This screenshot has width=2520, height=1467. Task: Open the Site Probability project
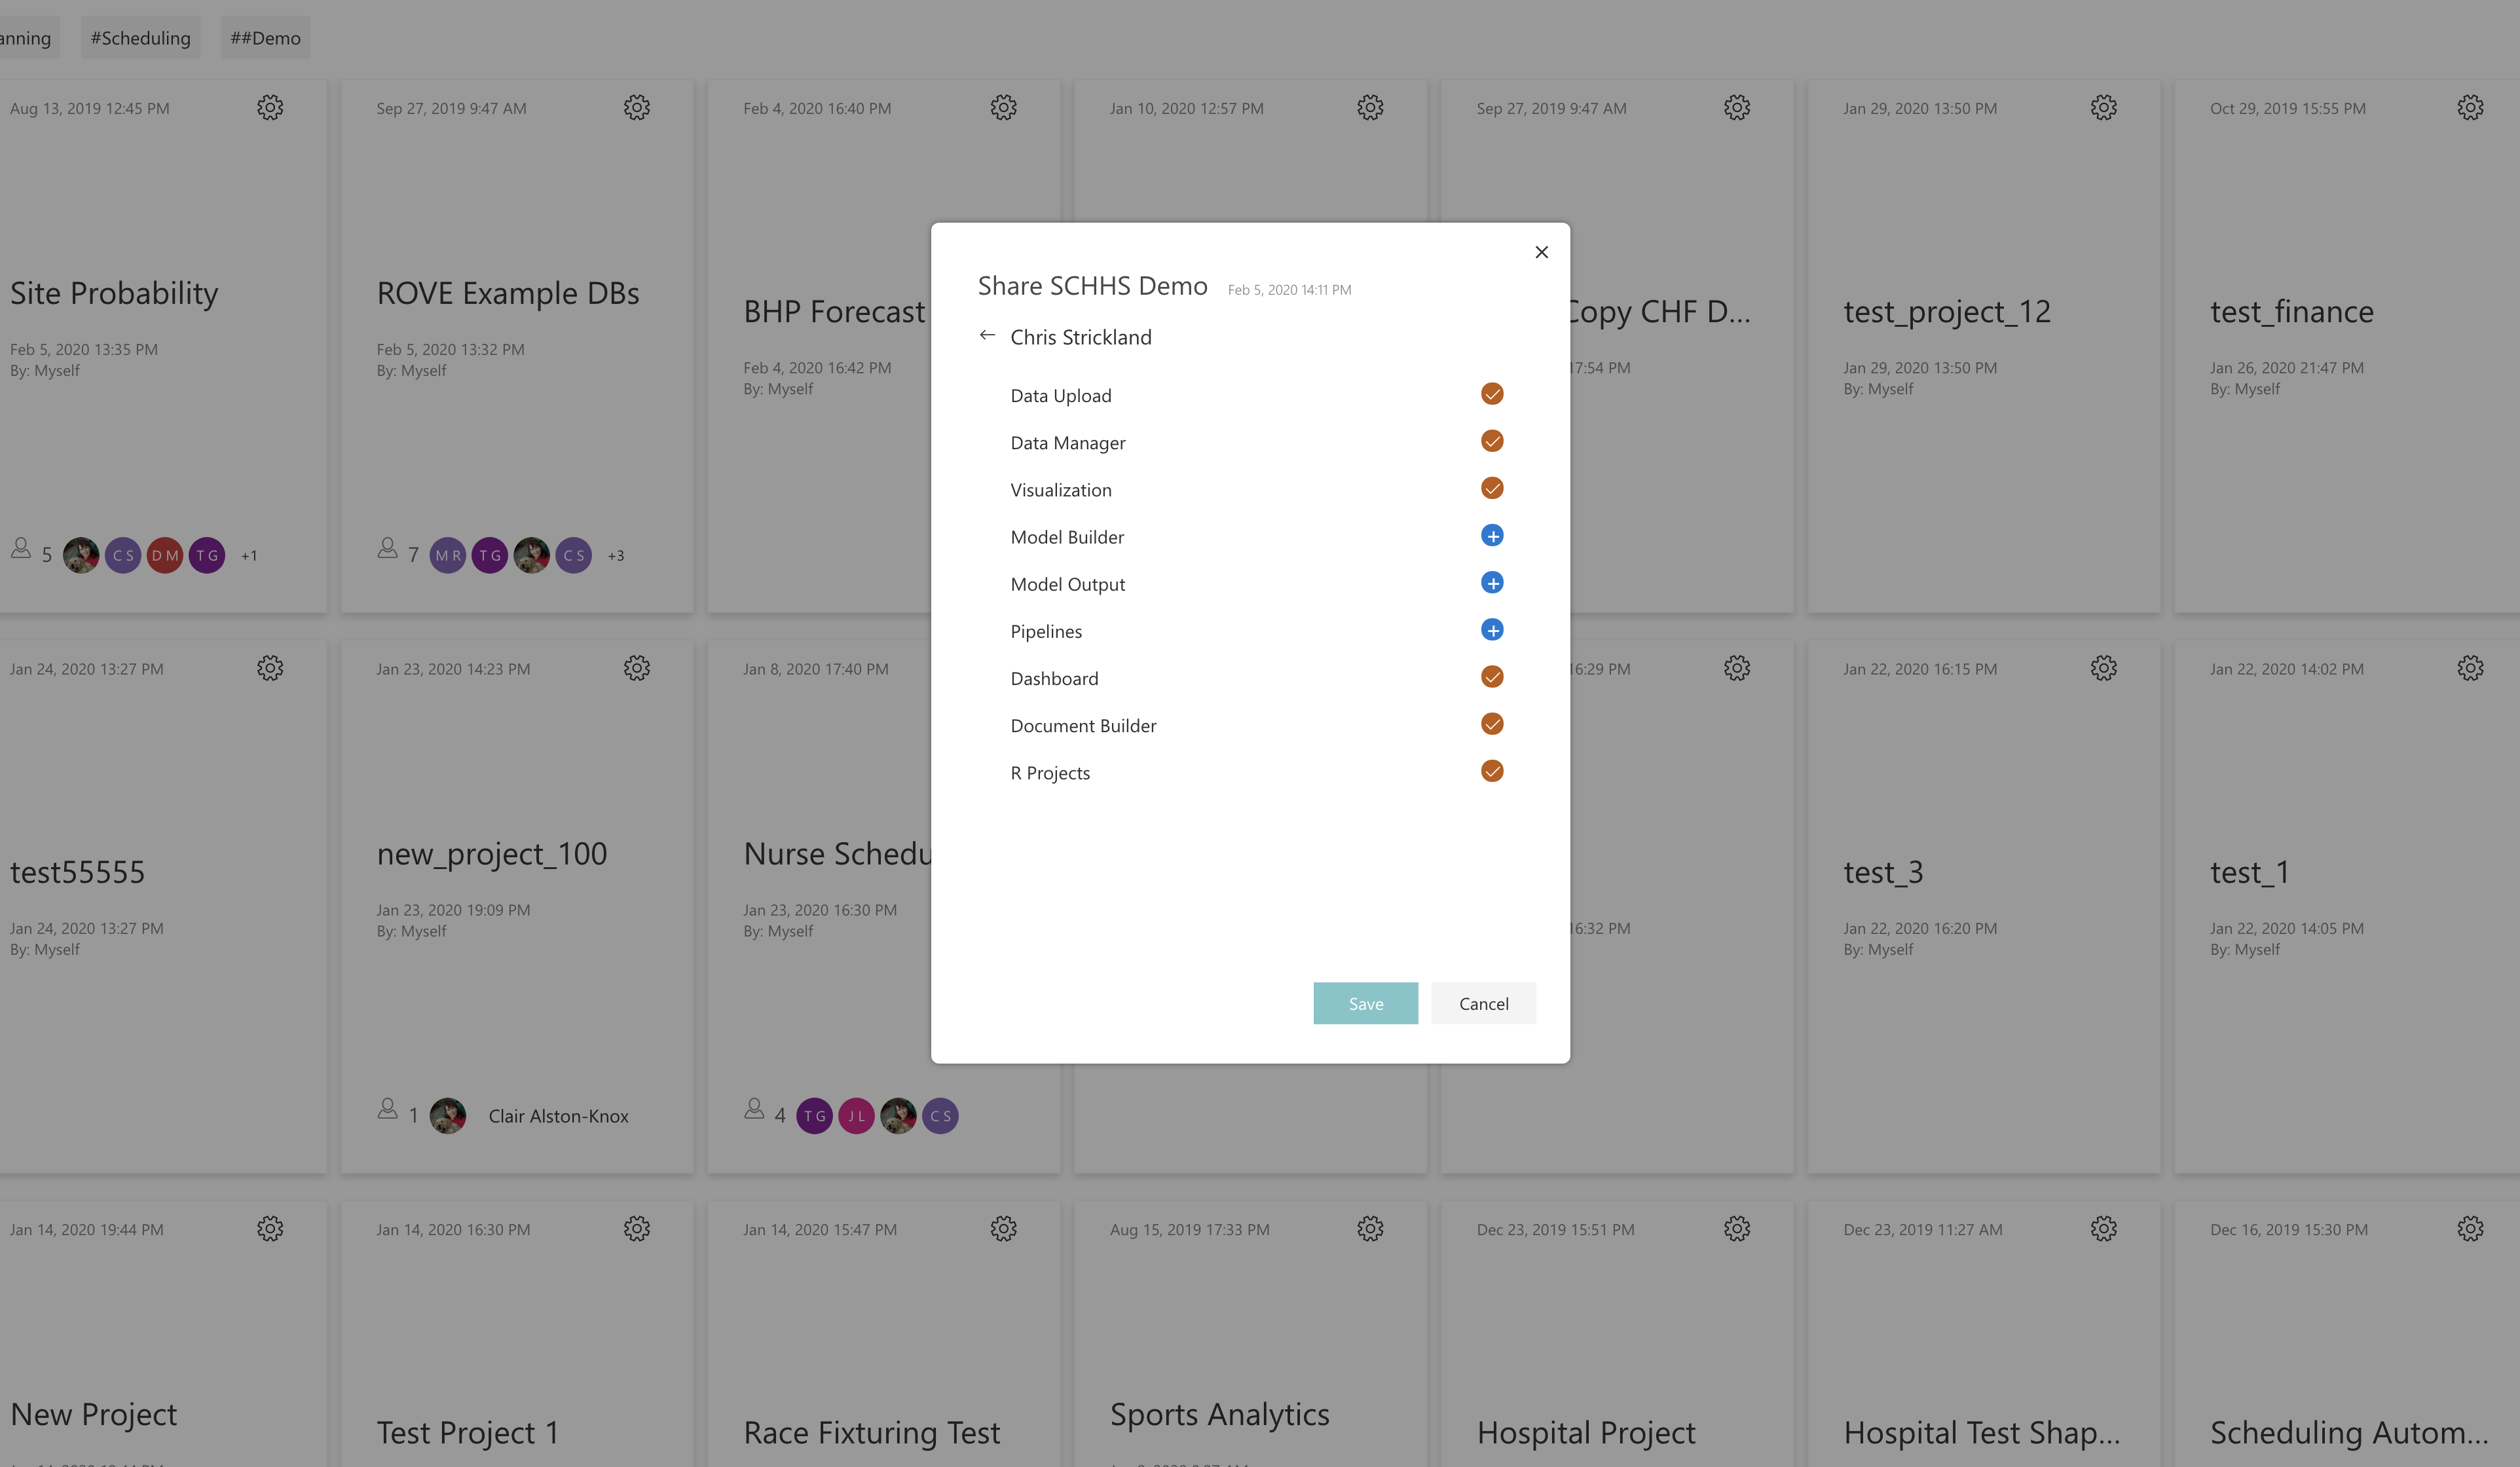[x=114, y=293]
